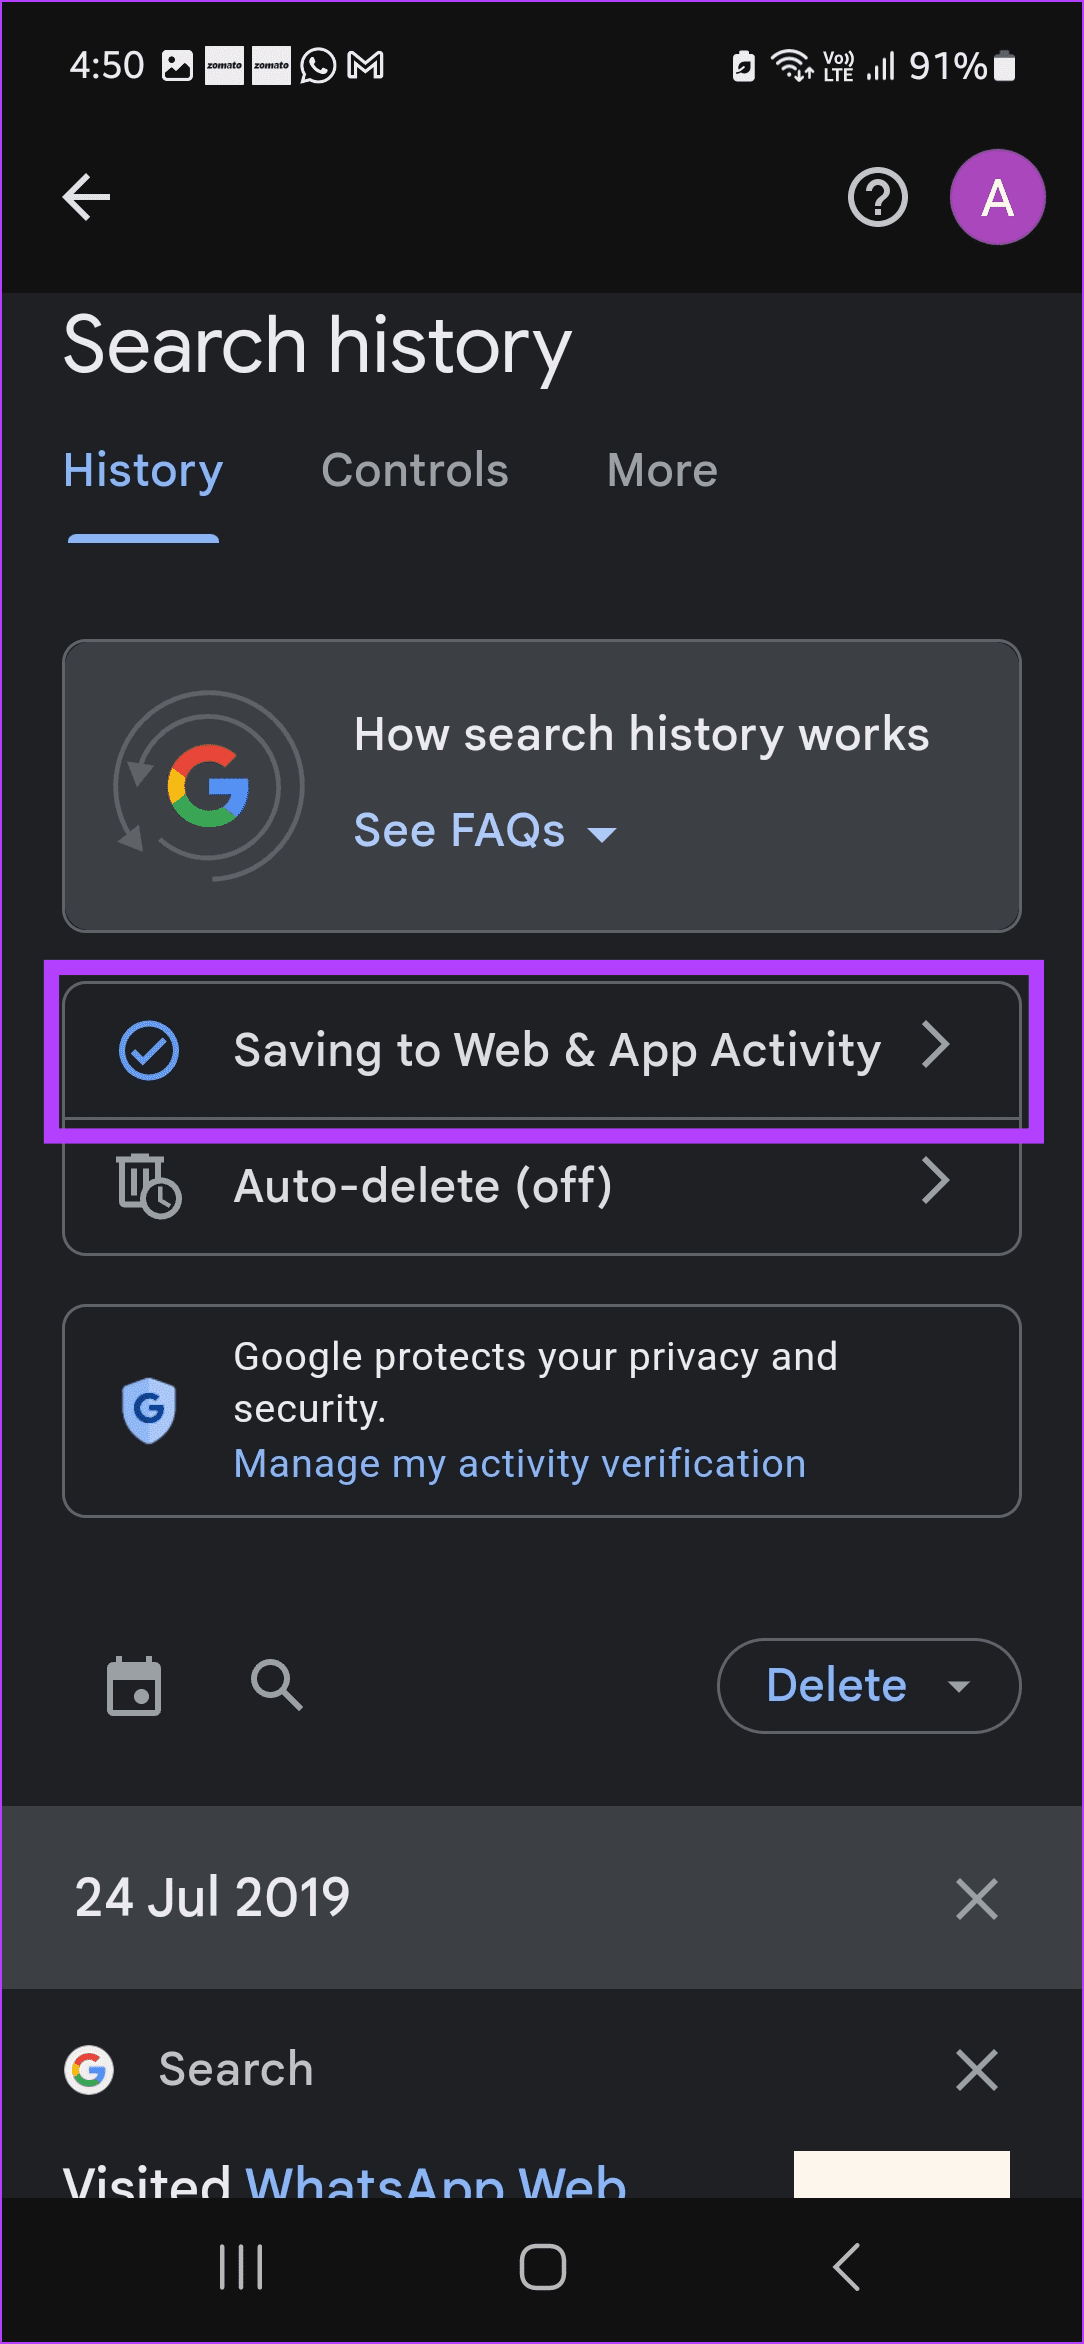This screenshot has height=2344, width=1084.
Task: Dismiss the 24 Jul 2019 date group
Action: coord(976,1898)
